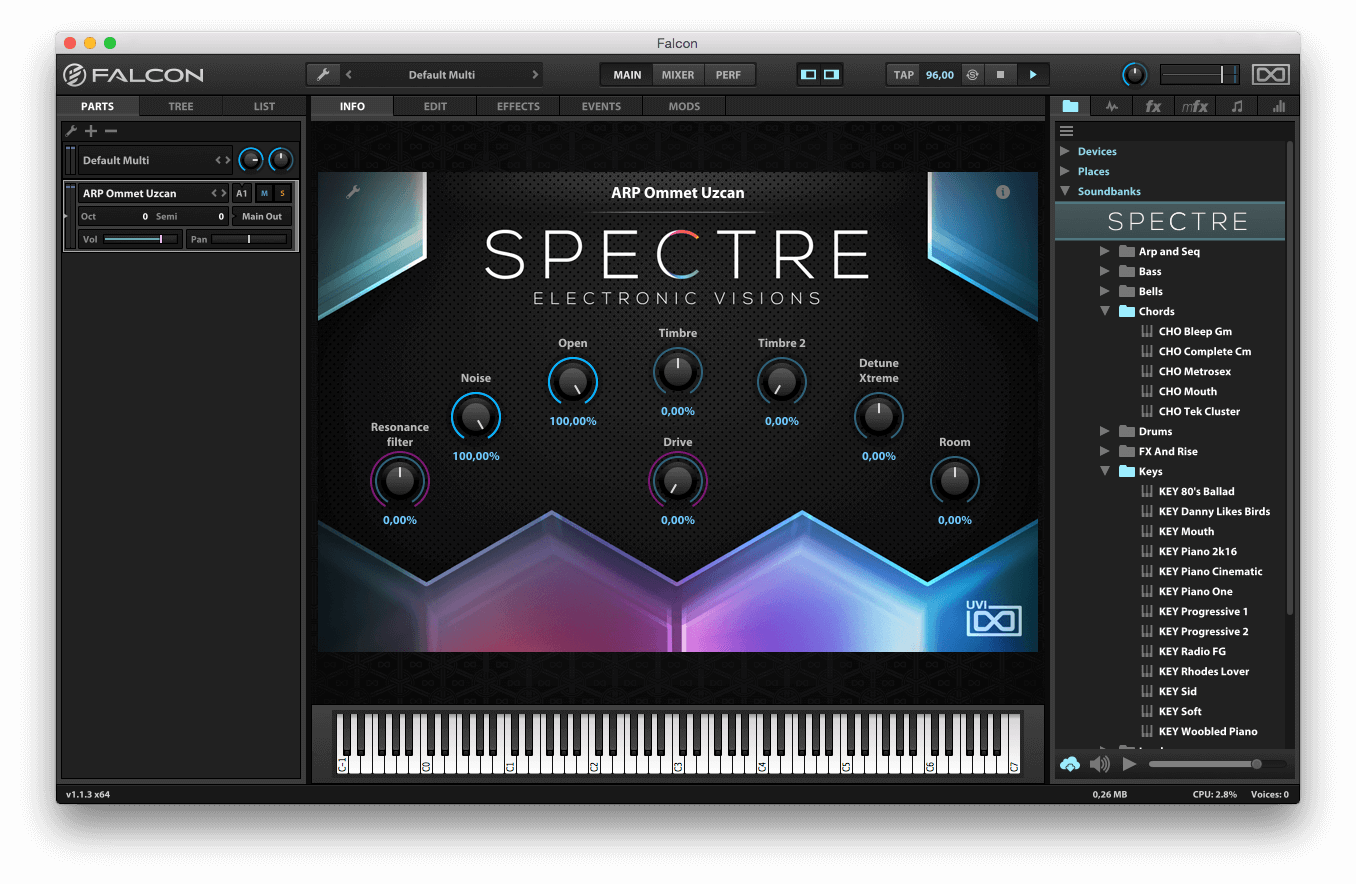Click the music note browser icon
The height and width of the screenshot is (884, 1356).
click(1236, 105)
